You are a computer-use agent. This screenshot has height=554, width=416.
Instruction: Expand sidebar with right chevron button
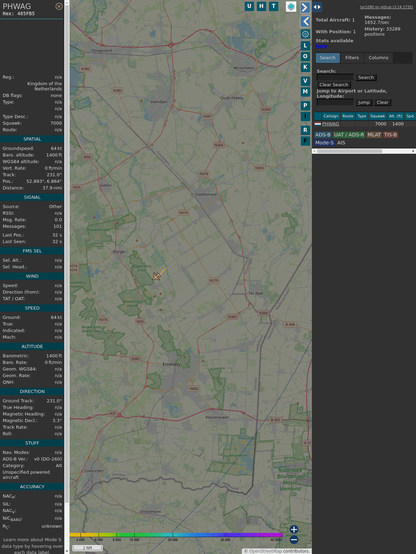tap(305, 7)
